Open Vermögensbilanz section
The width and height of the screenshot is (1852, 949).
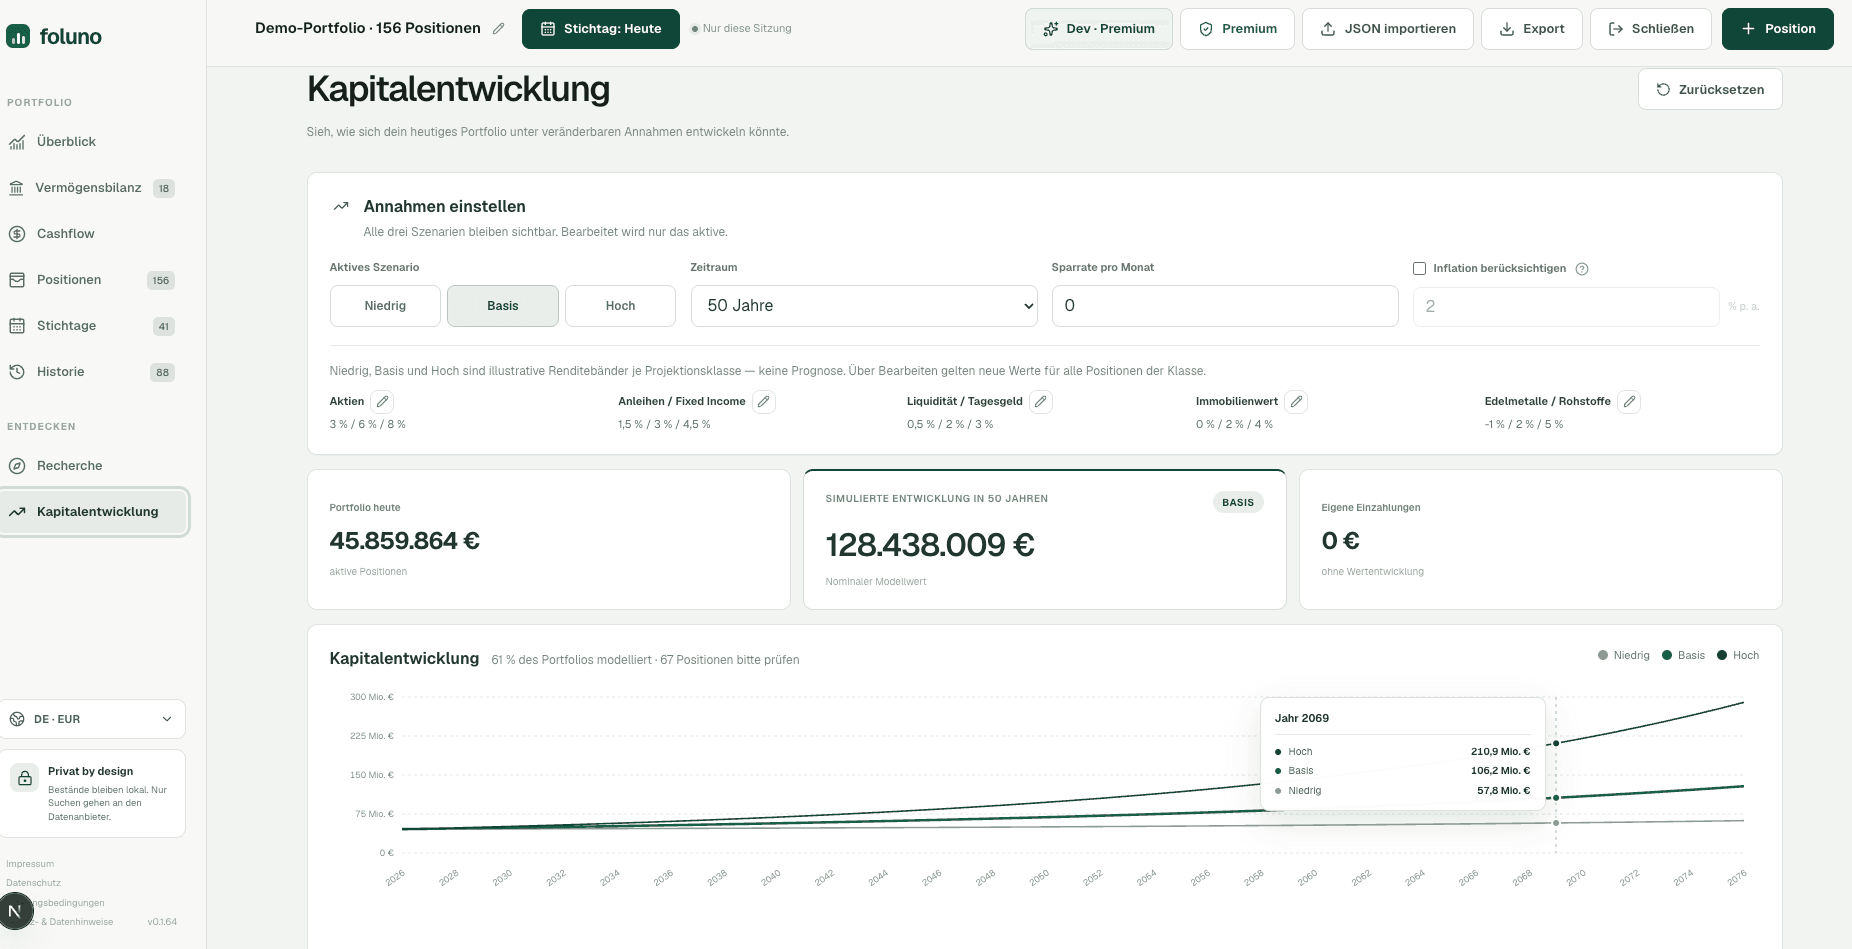point(94,188)
